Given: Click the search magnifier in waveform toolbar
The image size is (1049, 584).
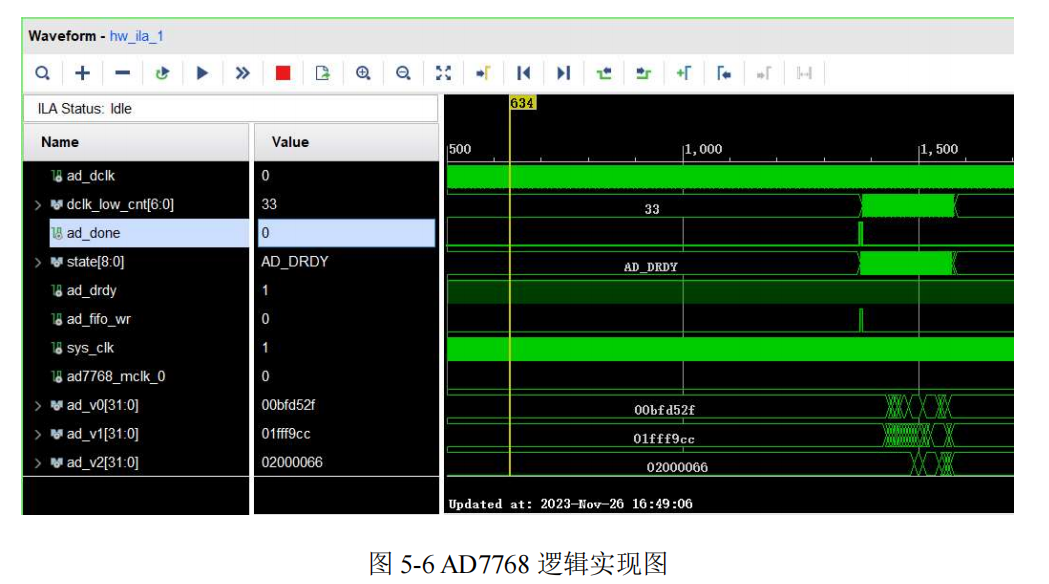Looking at the screenshot, I should click(42, 73).
